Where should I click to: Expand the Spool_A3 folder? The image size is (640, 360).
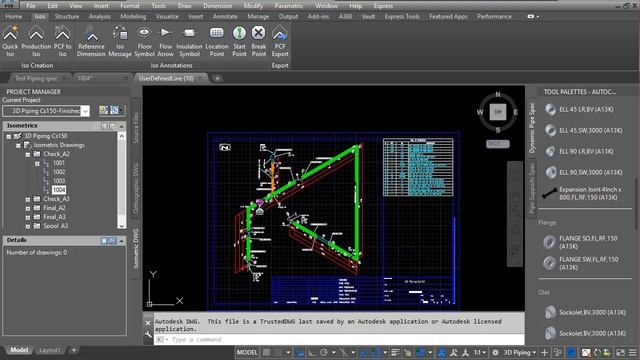pyautogui.click(x=28, y=226)
